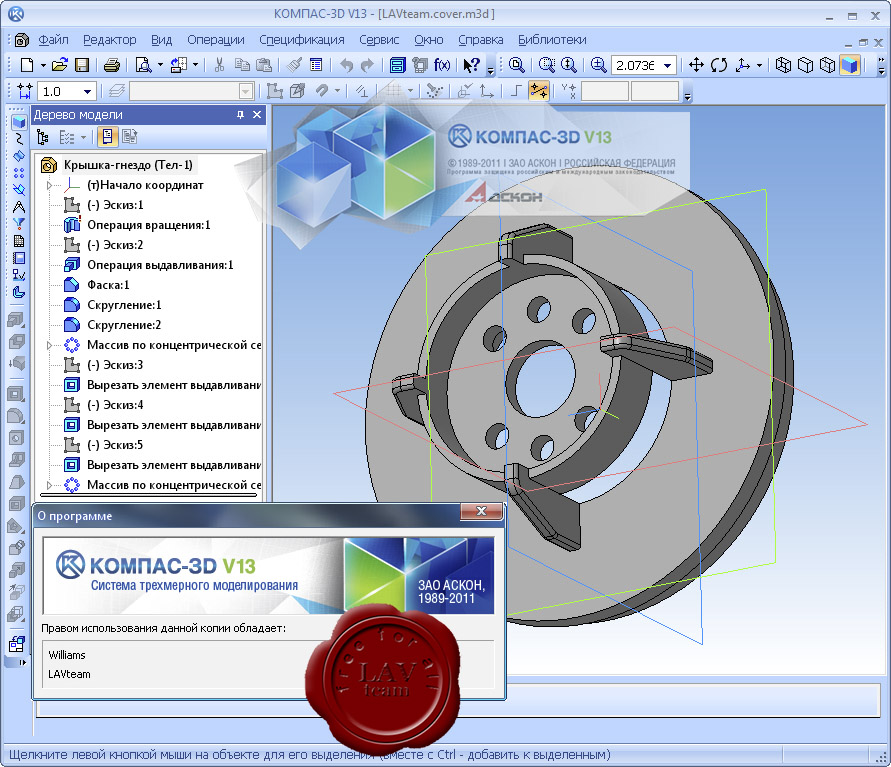The height and width of the screenshot is (767, 891).
Task: Open the variables f(x) panel
Action: click(442, 65)
